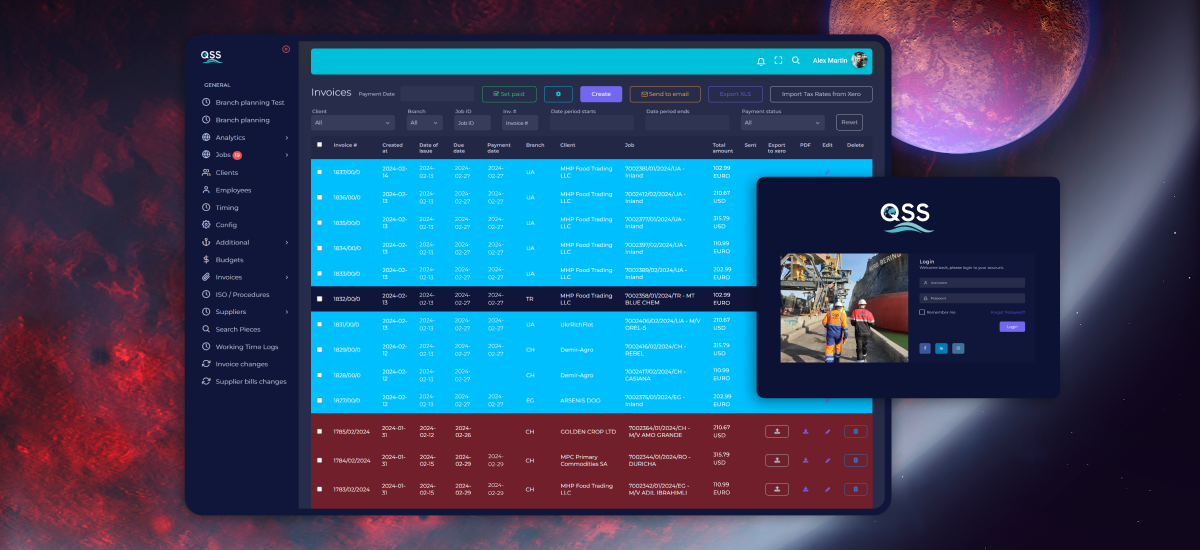This screenshot has width=1200, height=550.
Task: Download PDF for invoice 1783/02/2024
Action: point(805,490)
